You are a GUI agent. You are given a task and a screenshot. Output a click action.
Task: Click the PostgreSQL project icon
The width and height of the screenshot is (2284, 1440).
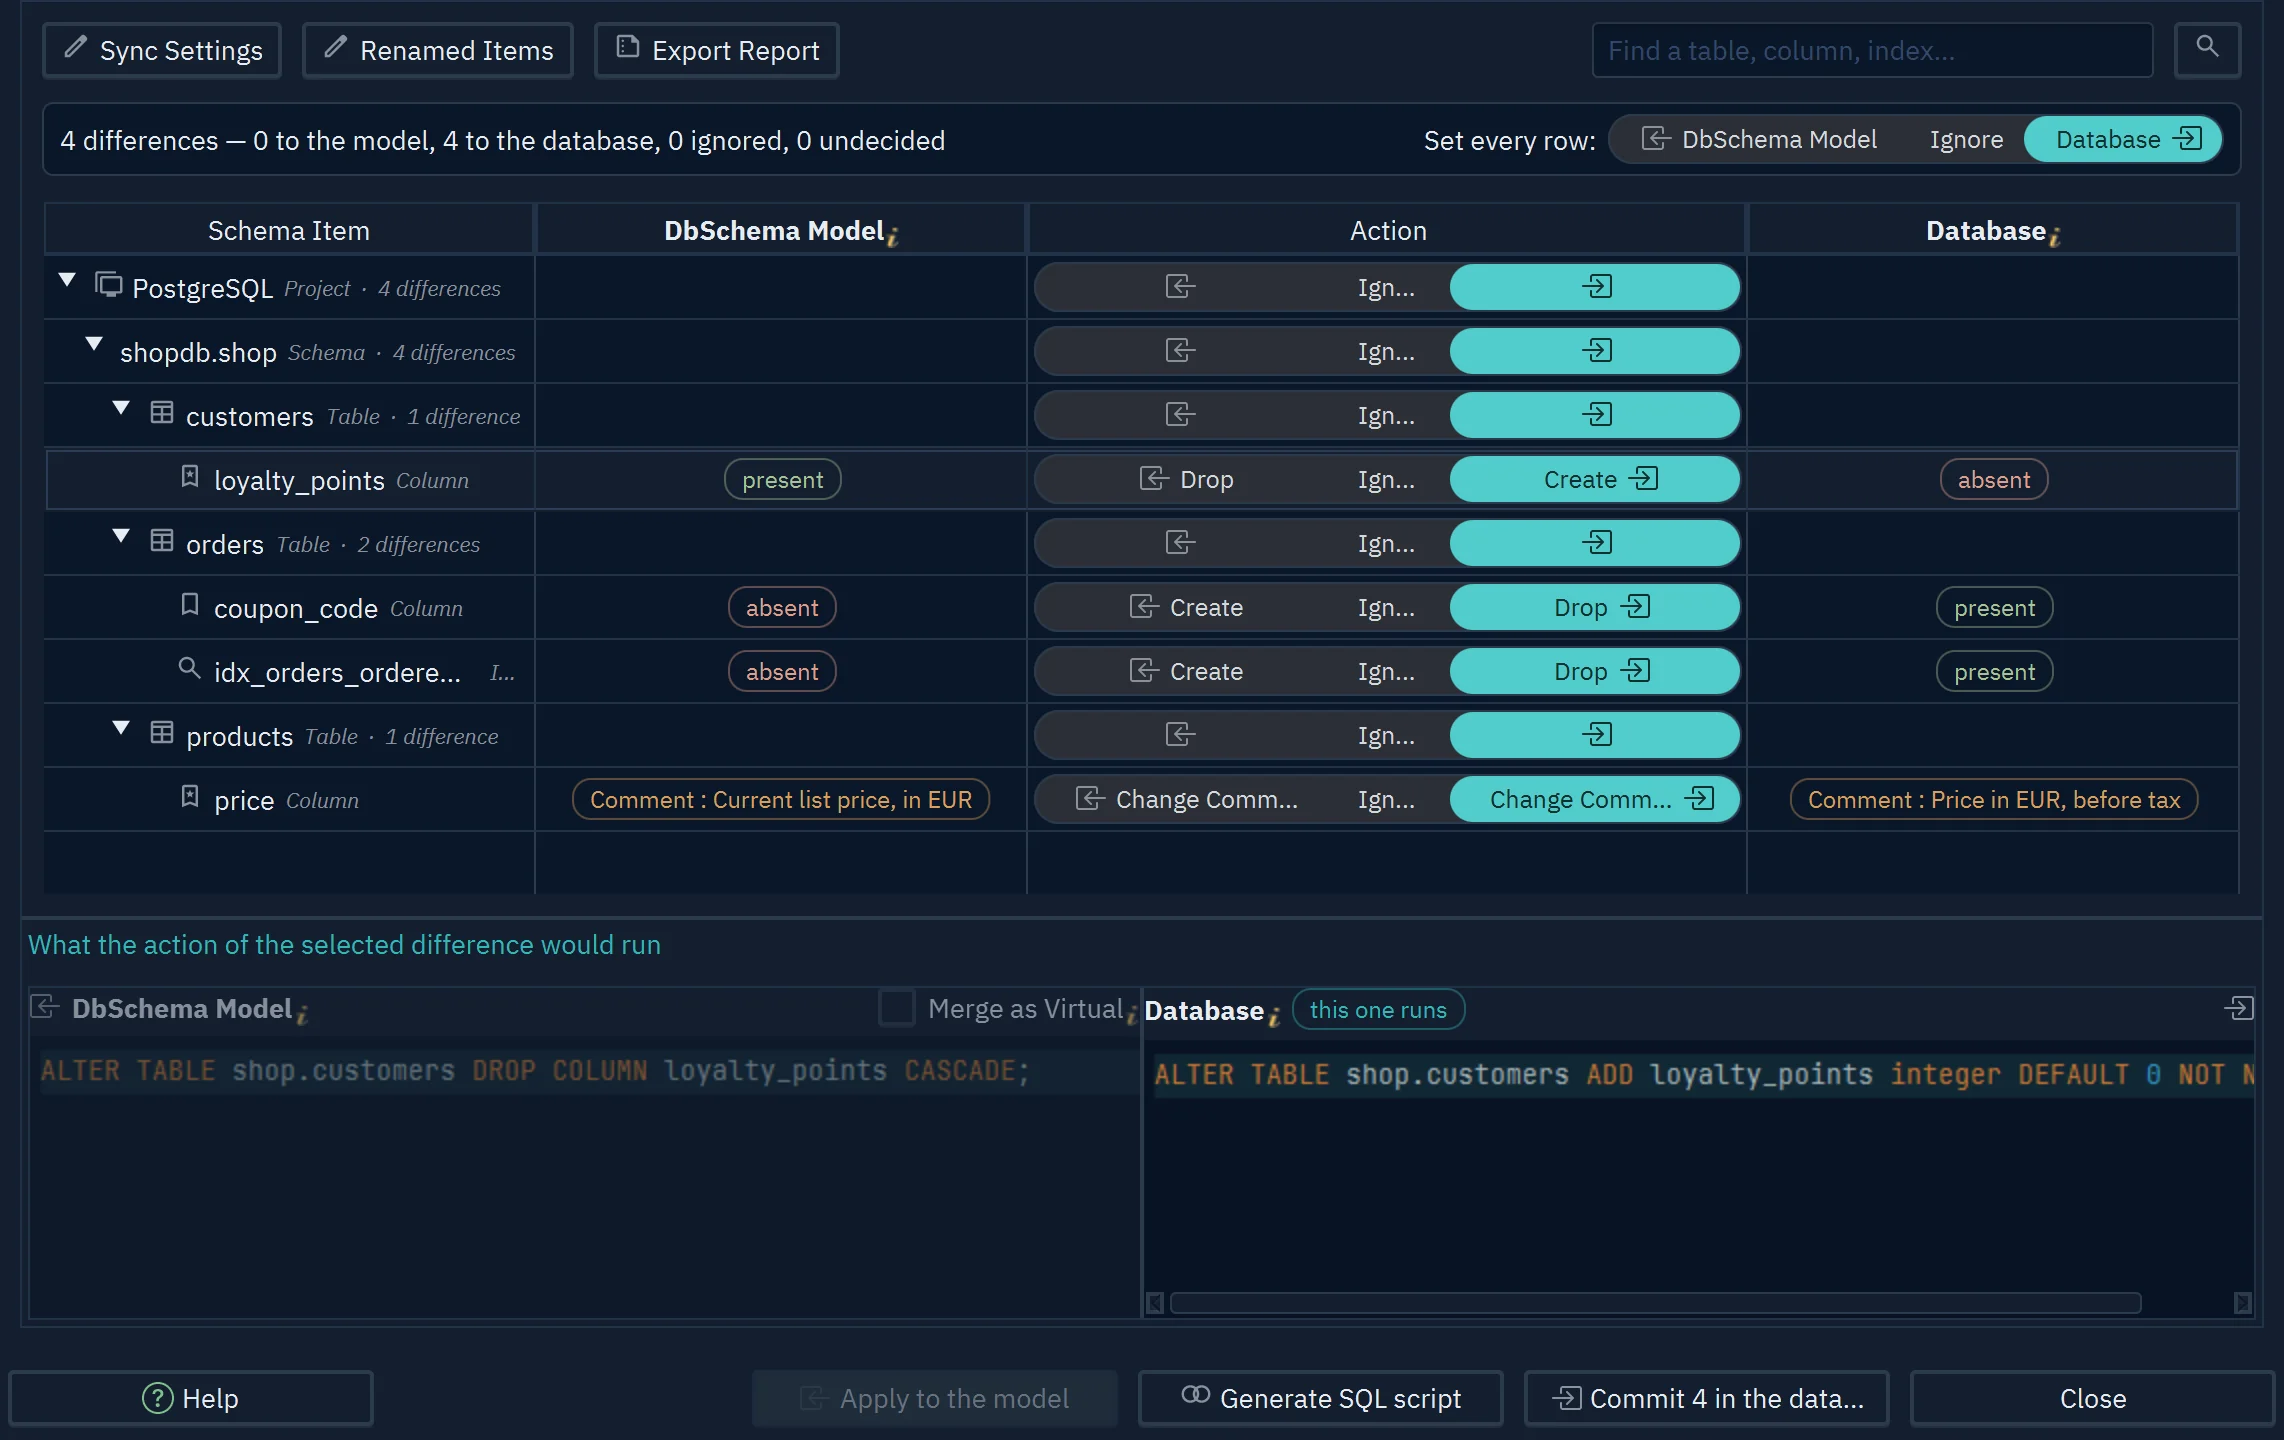click(x=108, y=285)
